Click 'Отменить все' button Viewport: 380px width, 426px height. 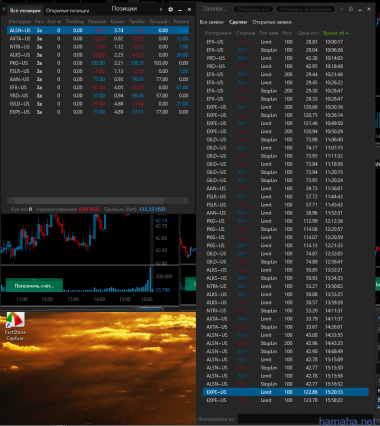click(253, 9)
